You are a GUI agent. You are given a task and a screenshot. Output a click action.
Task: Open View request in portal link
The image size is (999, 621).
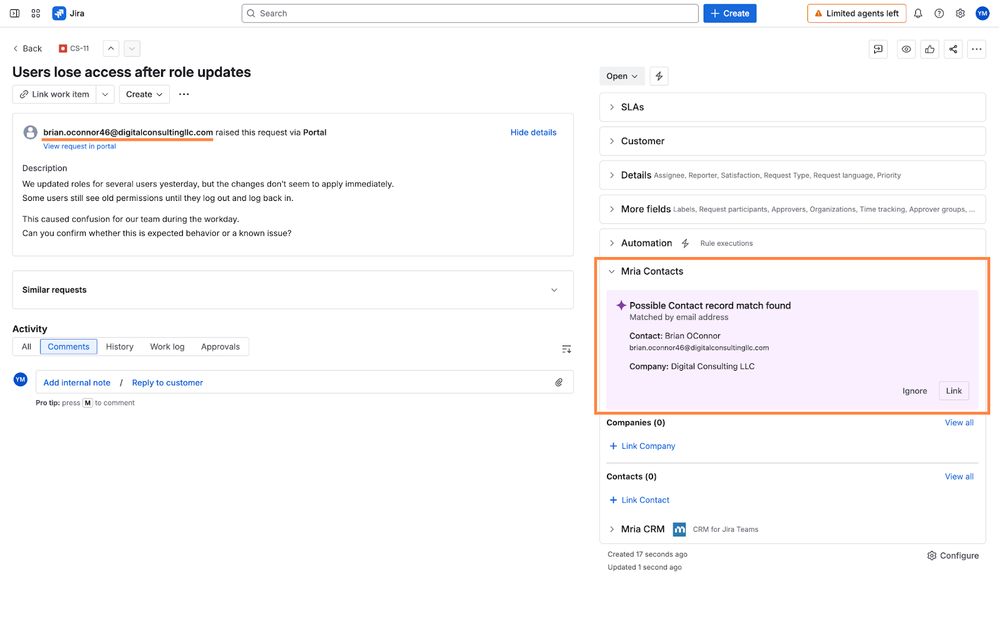click(80, 146)
